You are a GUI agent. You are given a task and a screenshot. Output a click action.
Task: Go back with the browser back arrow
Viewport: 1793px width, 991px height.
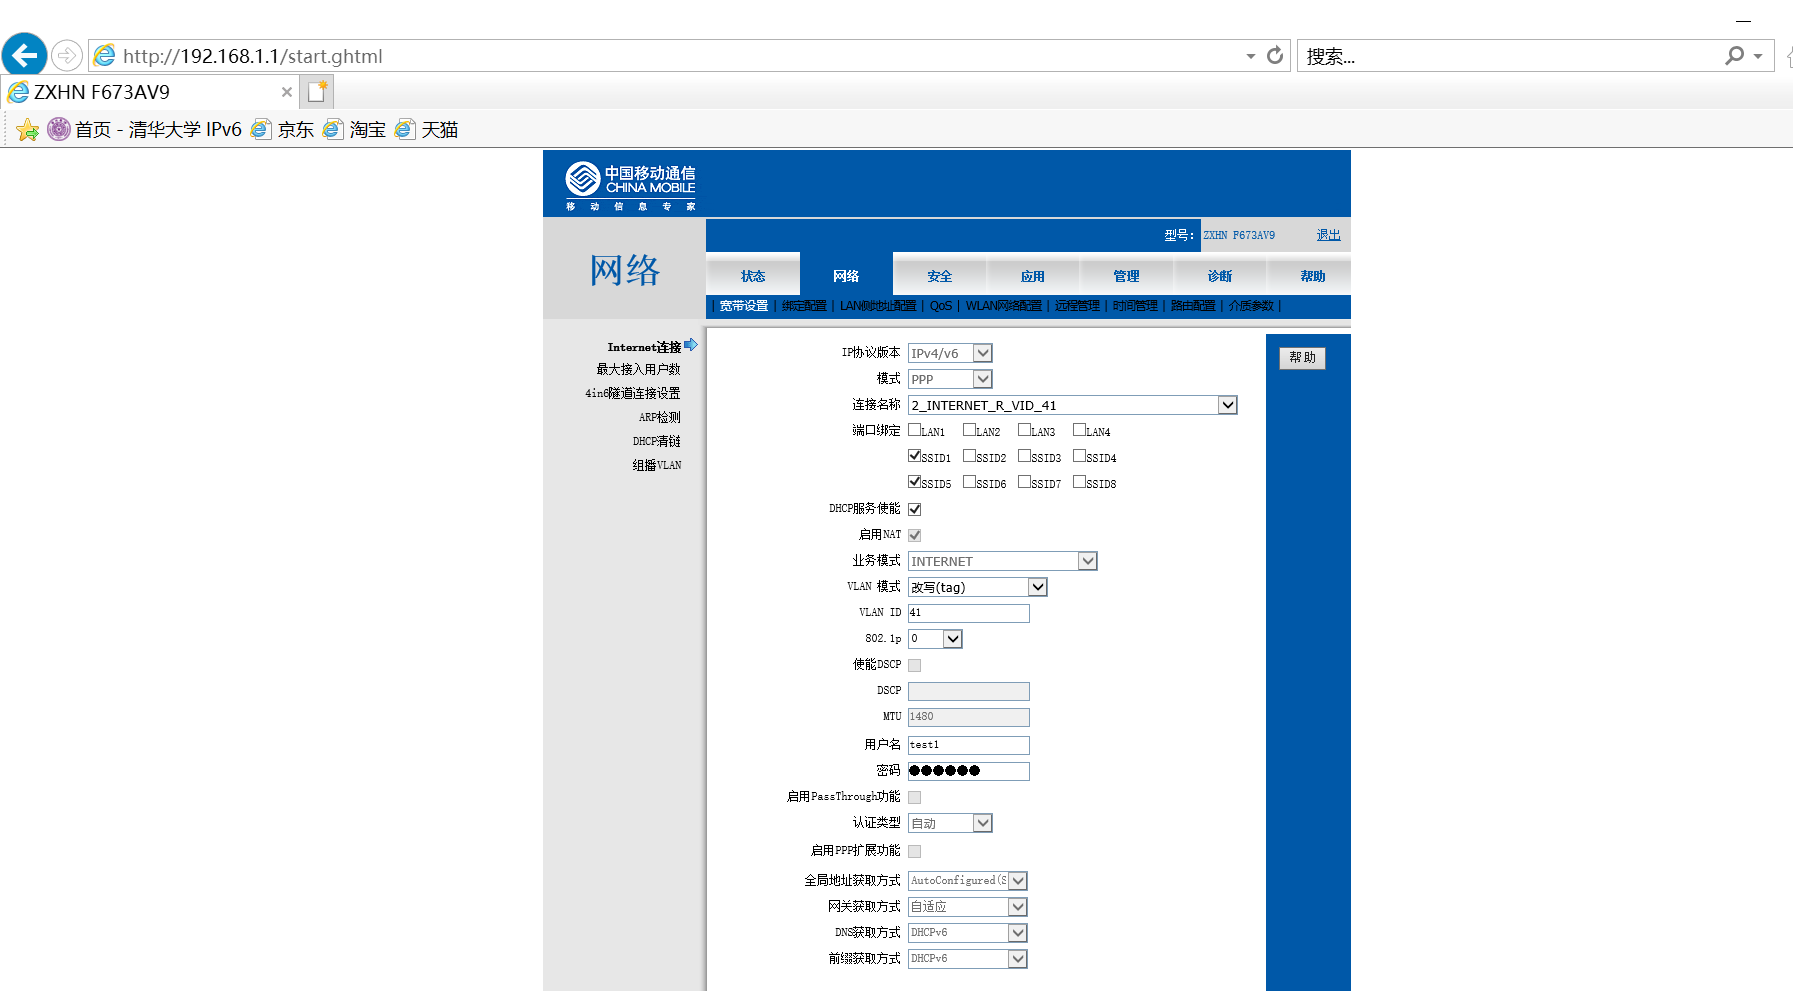click(24, 55)
